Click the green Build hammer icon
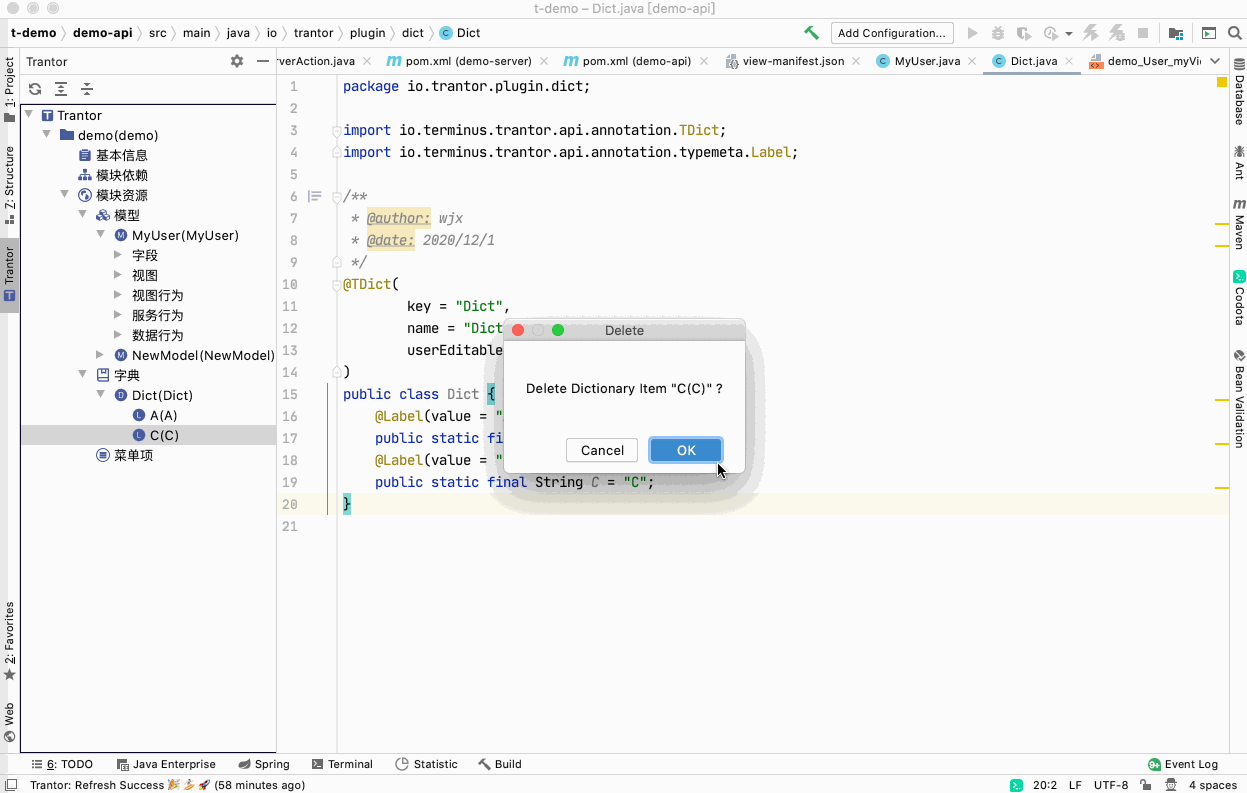Image resolution: width=1247 pixels, height=793 pixels. pyautogui.click(x=812, y=33)
